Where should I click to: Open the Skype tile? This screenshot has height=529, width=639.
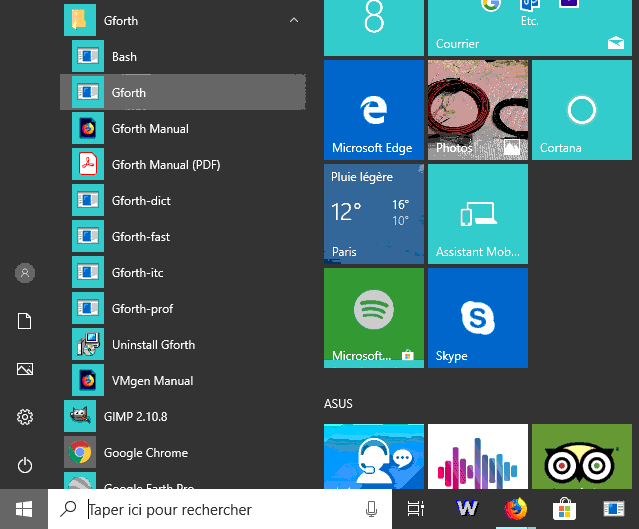click(478, 318)
